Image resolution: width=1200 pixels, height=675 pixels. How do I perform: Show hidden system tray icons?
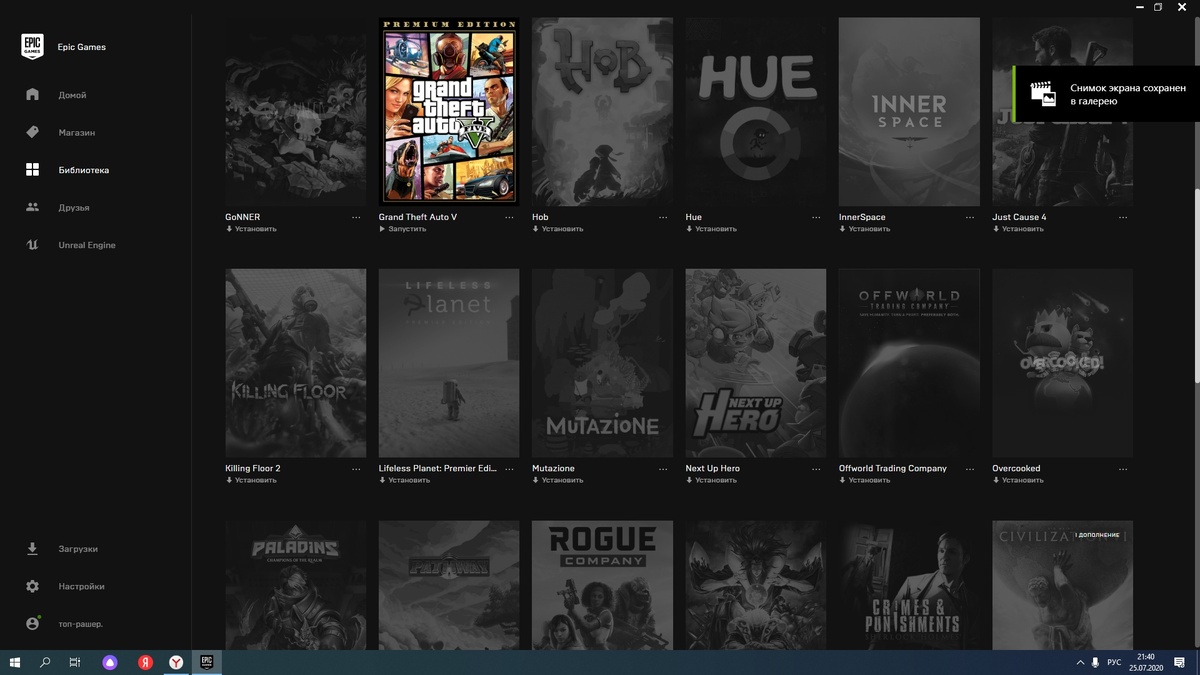[1080, 662]
